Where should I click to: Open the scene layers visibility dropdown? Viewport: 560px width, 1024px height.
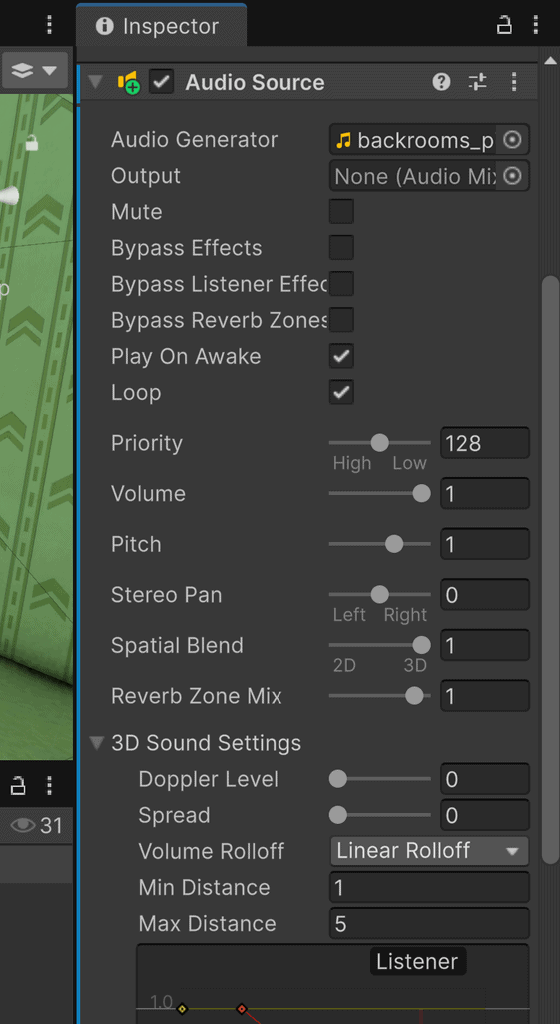(x=34, y=70)
